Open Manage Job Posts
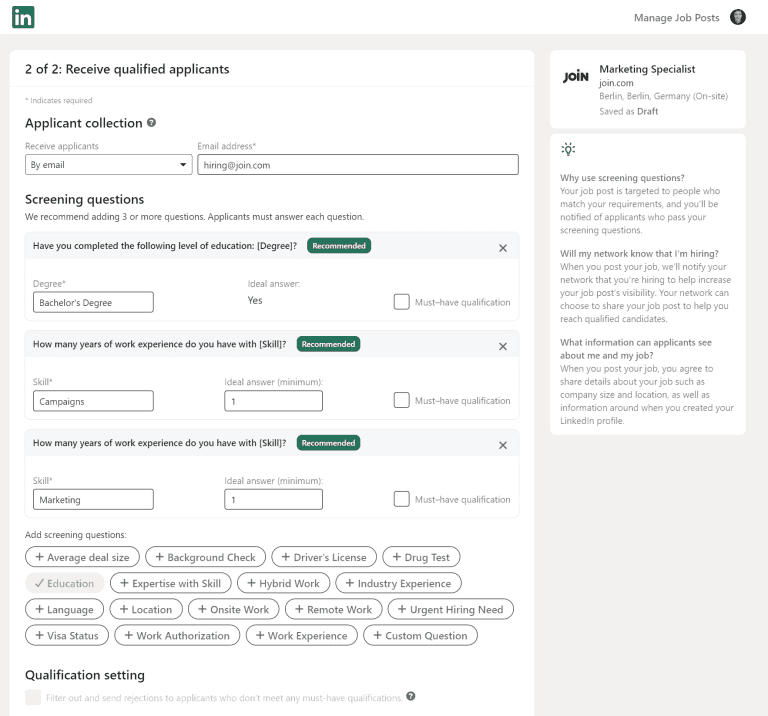This screenshot has width=768, height=716. click(x=676, y=18)
